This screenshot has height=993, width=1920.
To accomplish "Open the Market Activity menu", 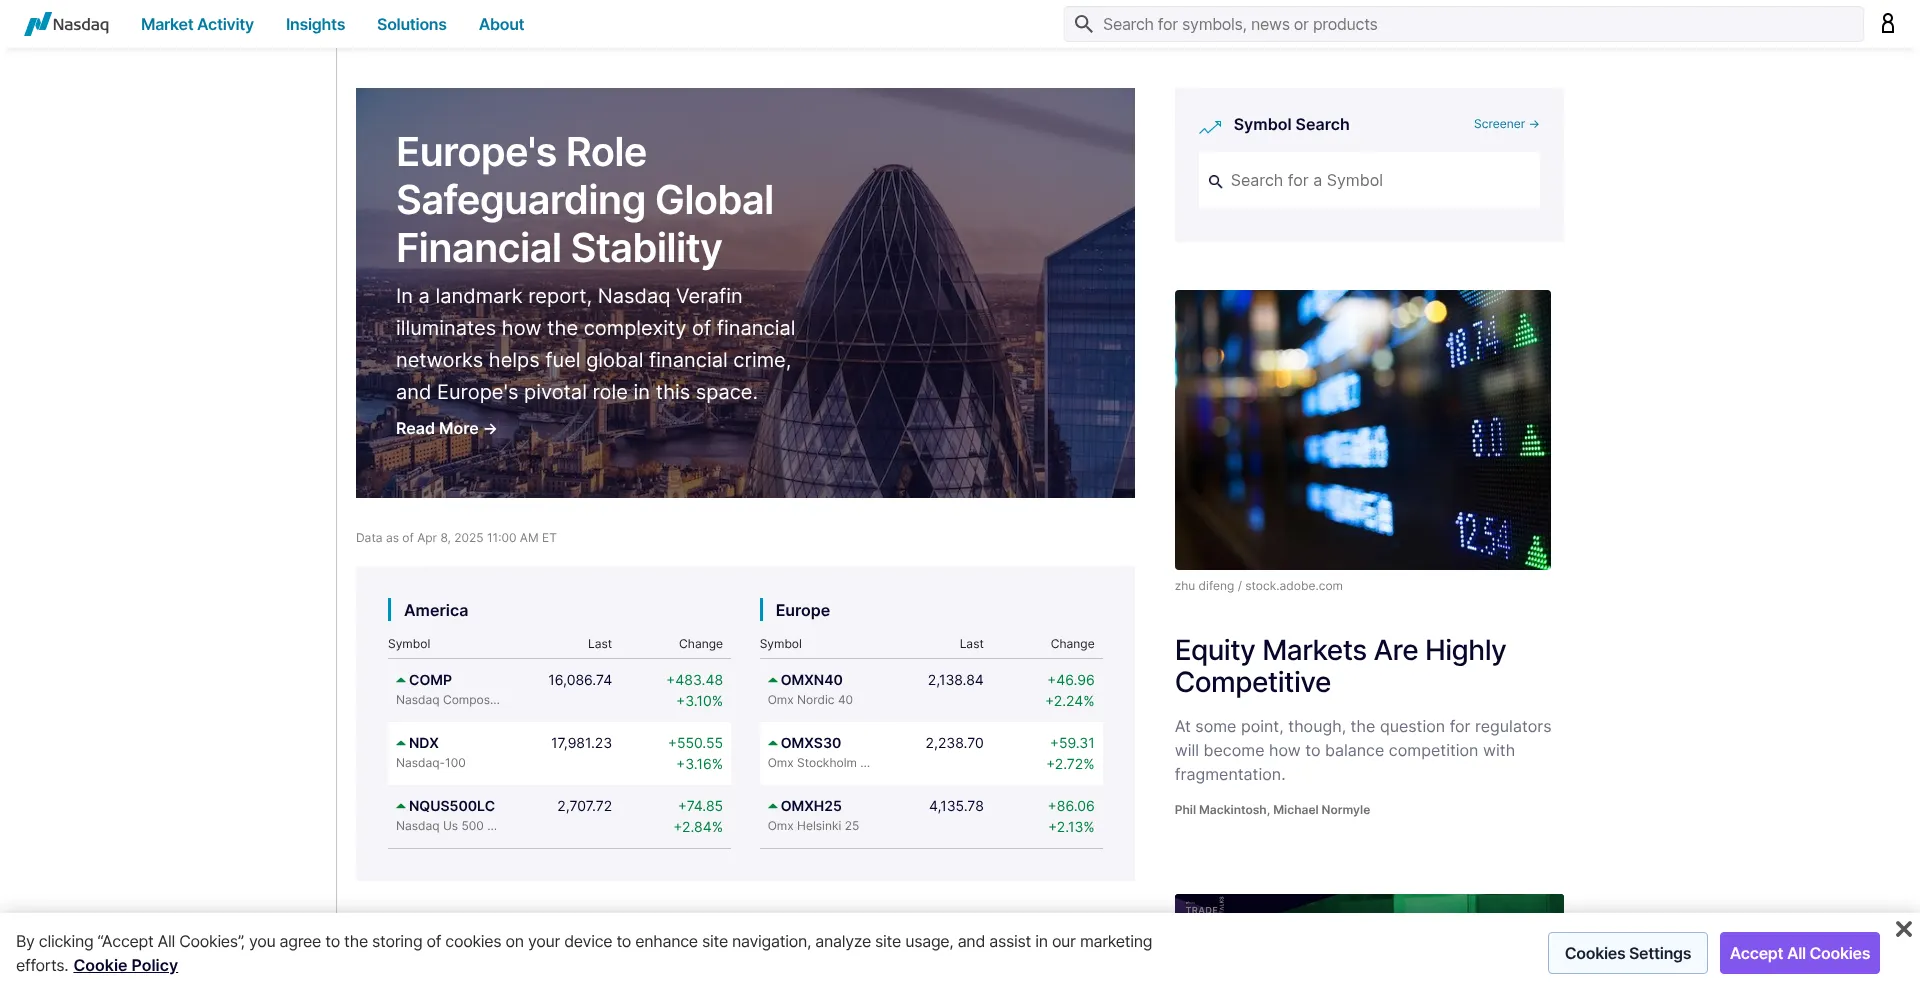I will click(x=197, y=24).
